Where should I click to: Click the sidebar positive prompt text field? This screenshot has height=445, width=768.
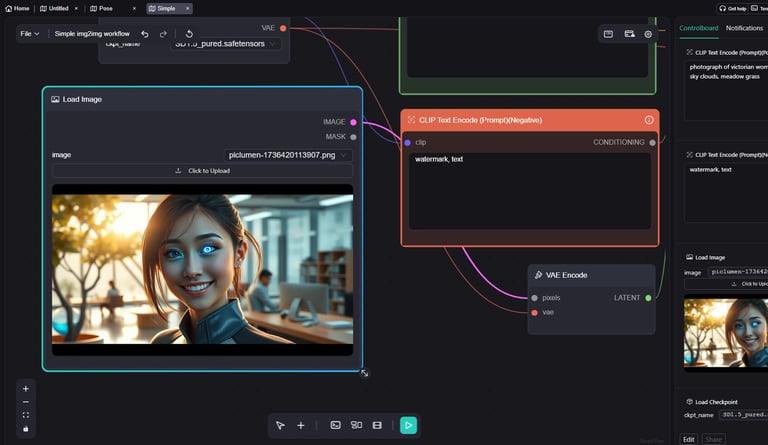[726, 91]
